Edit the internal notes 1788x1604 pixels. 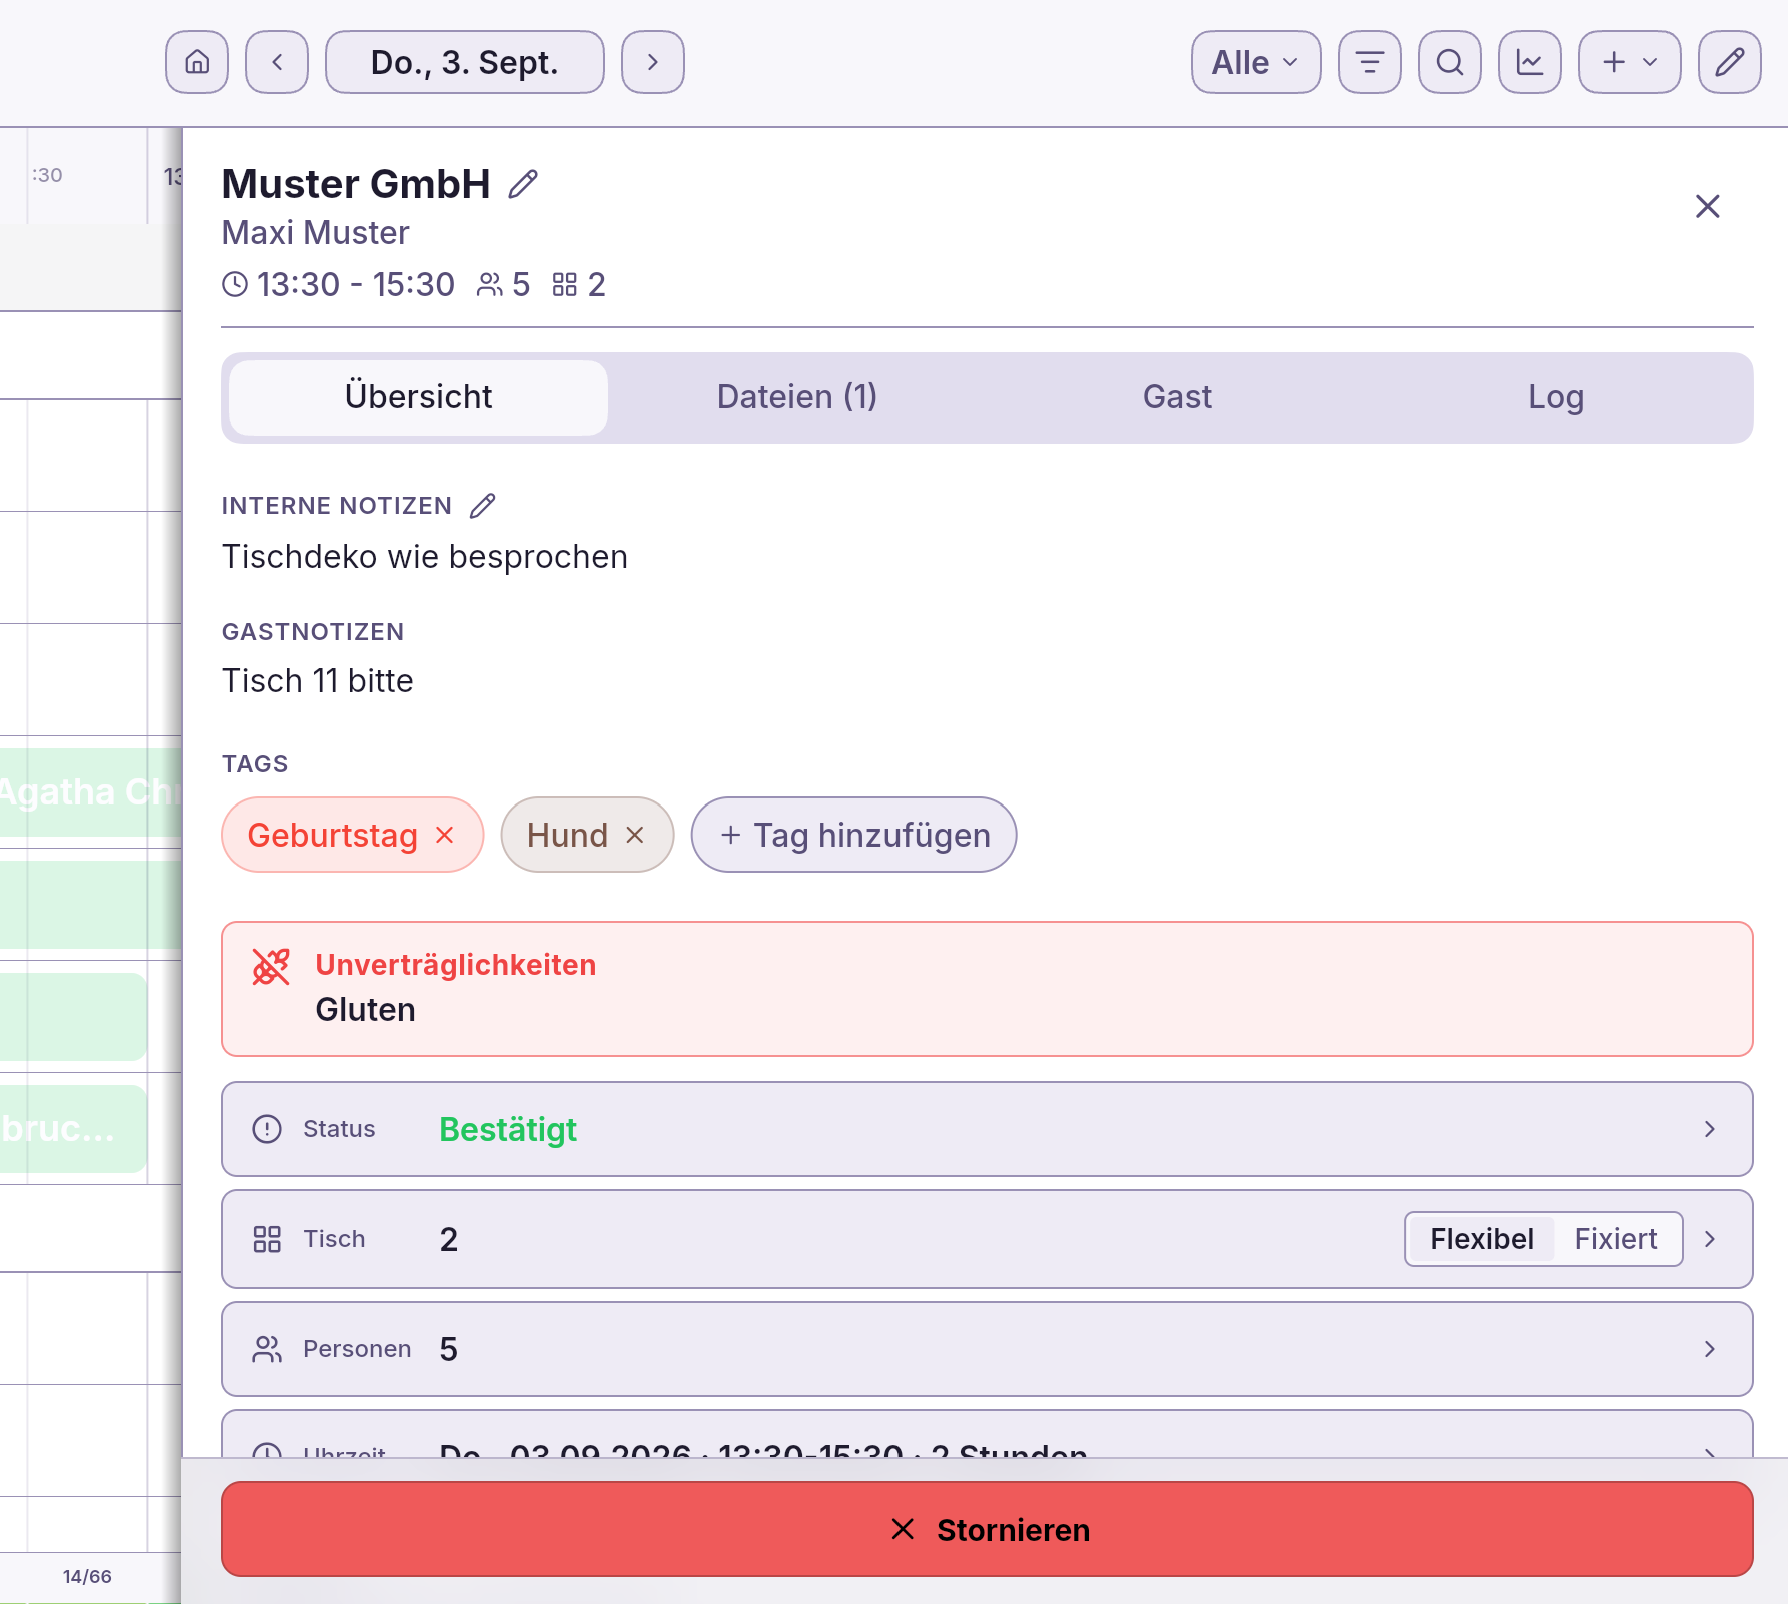[x=483, y=506]
